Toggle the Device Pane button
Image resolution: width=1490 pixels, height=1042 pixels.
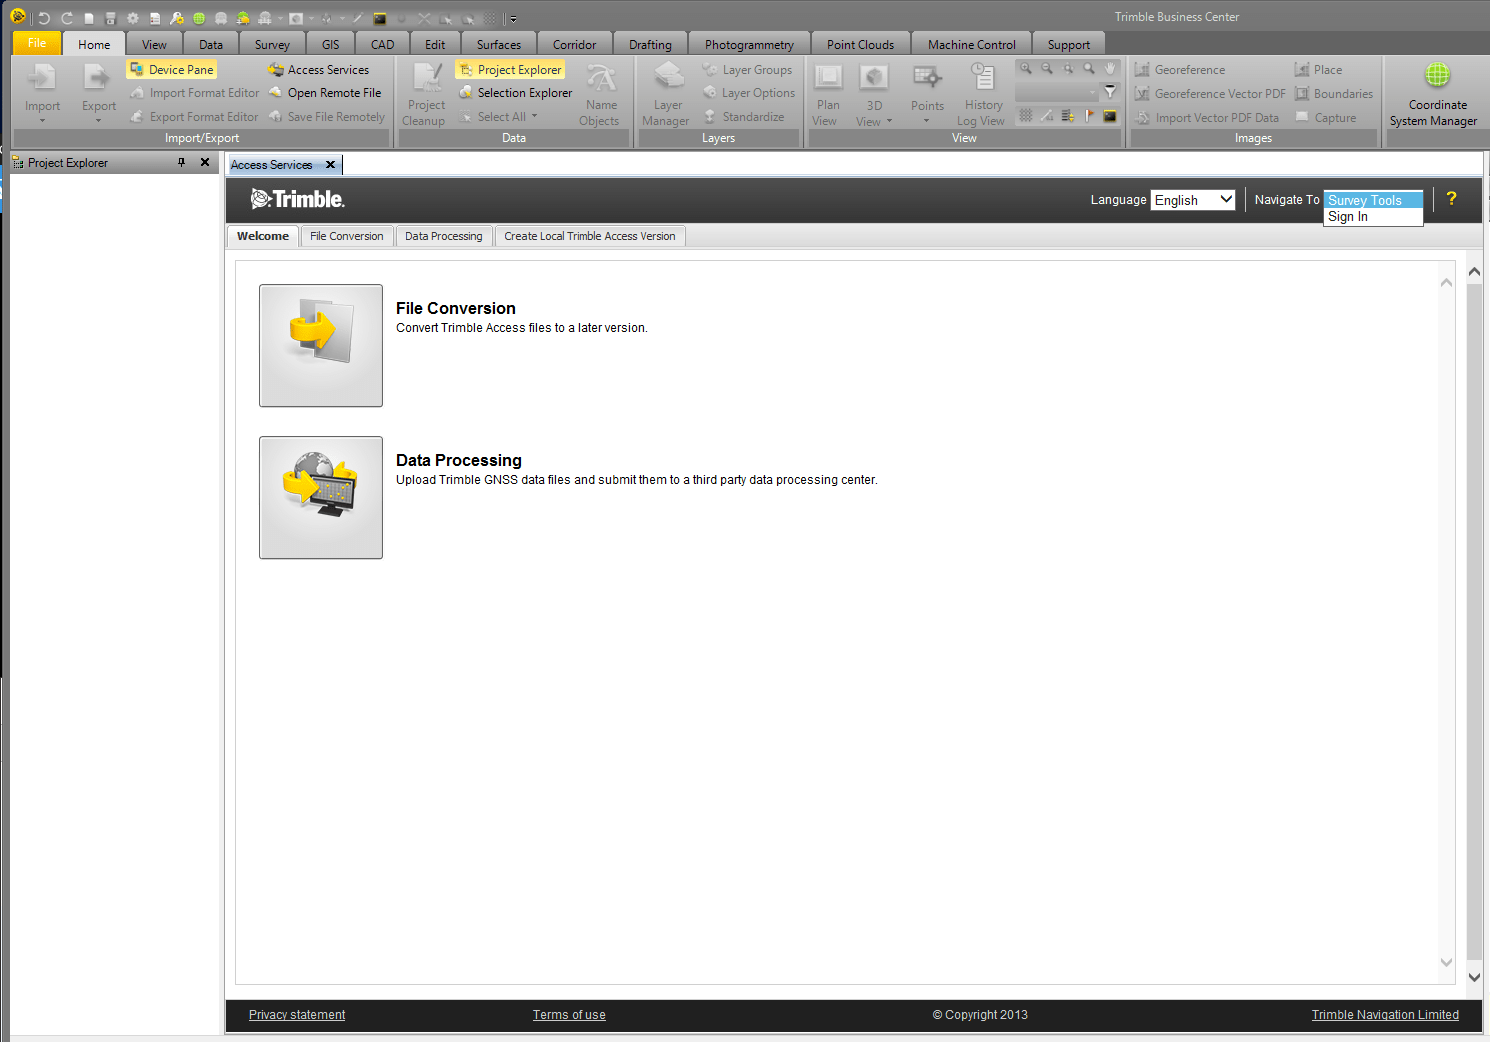point(172,70)
